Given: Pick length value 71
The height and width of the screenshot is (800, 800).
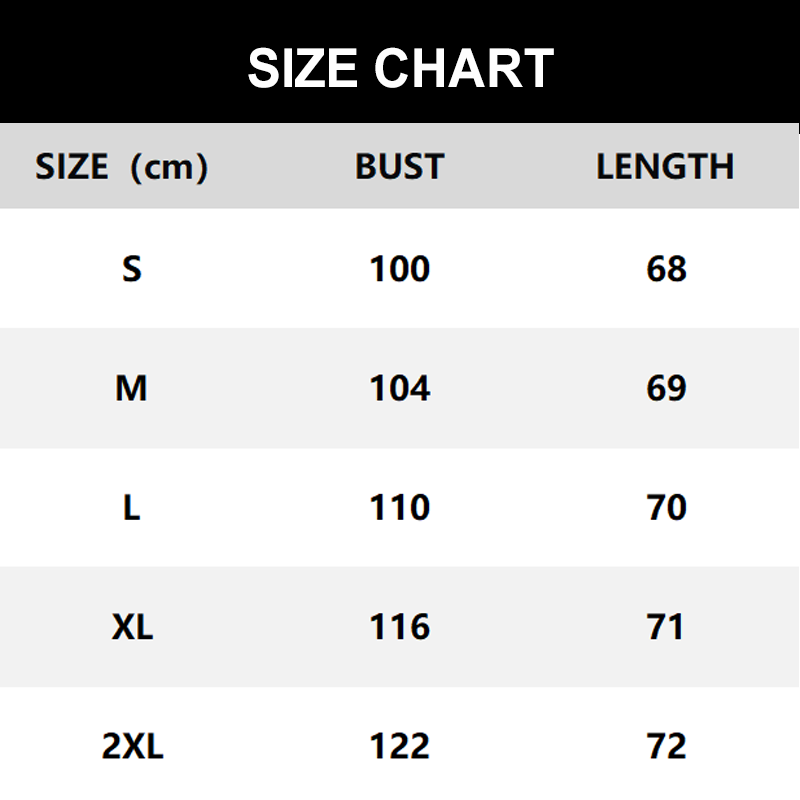Looking at the screenshot, I should point(666,627).
